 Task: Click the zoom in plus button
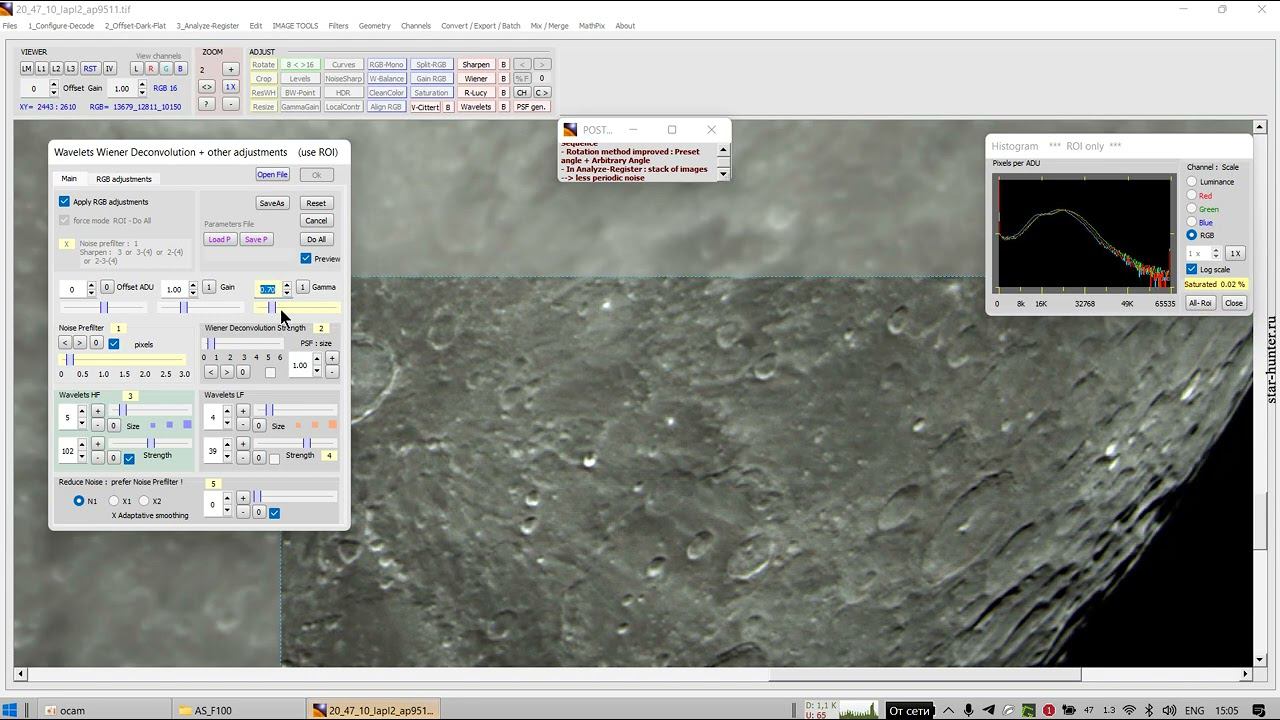pyautogui.click(x=230, y=70)
